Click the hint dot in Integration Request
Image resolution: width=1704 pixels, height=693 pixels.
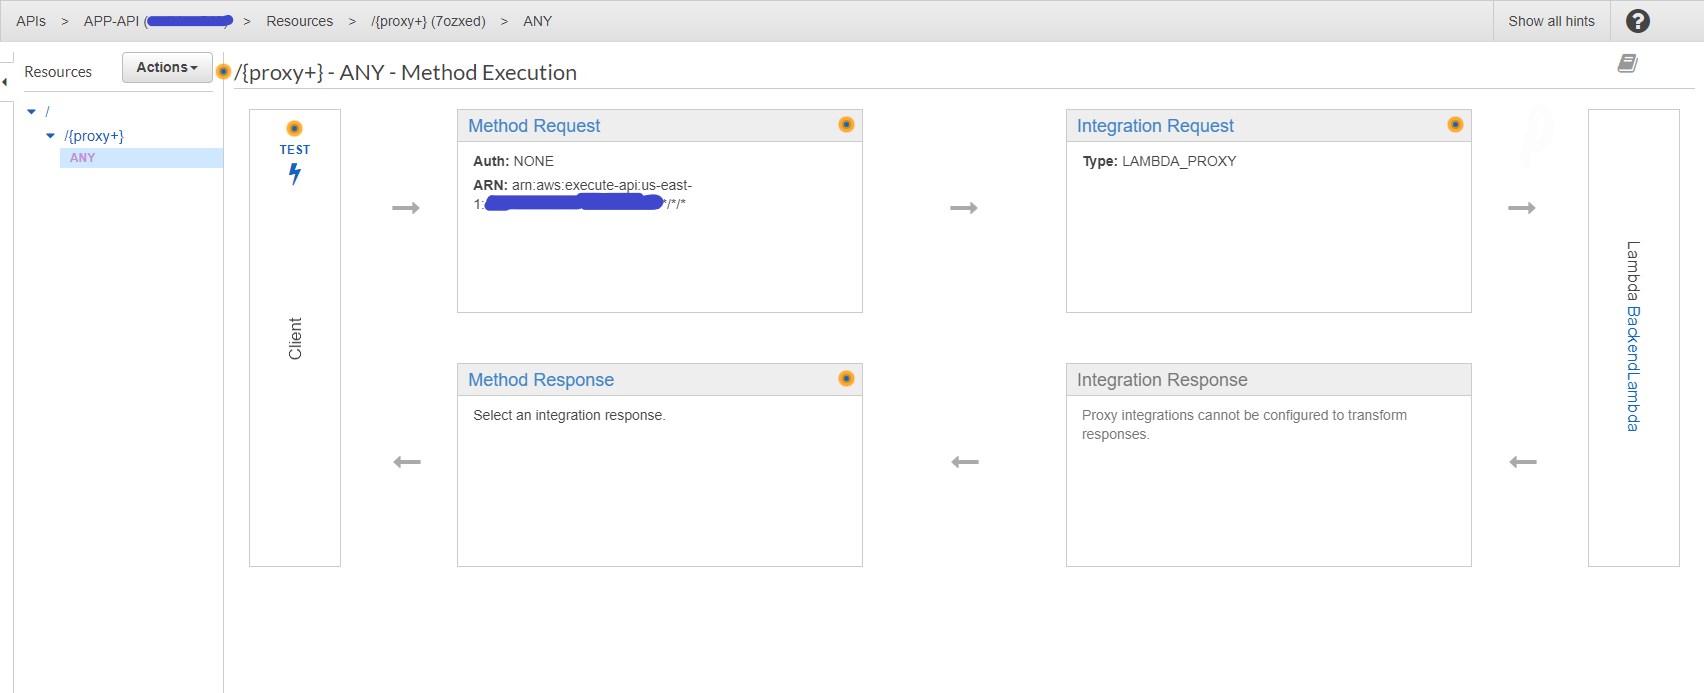coord(1455,125)
